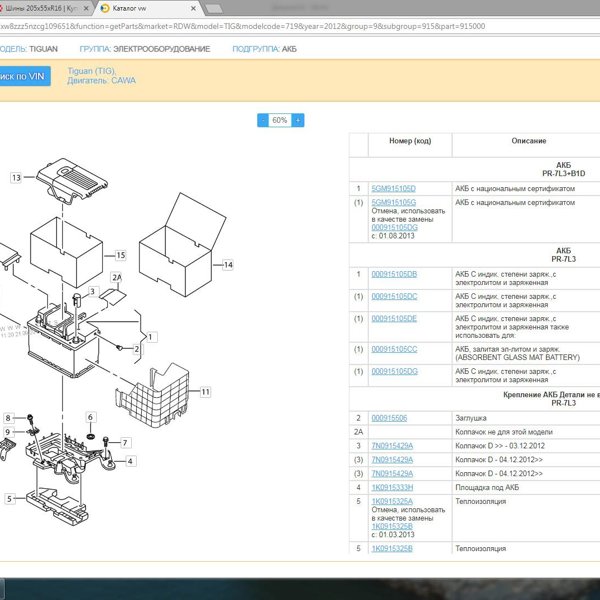Open part 000915105DG in PR-7L3 section

pos(395,372)
